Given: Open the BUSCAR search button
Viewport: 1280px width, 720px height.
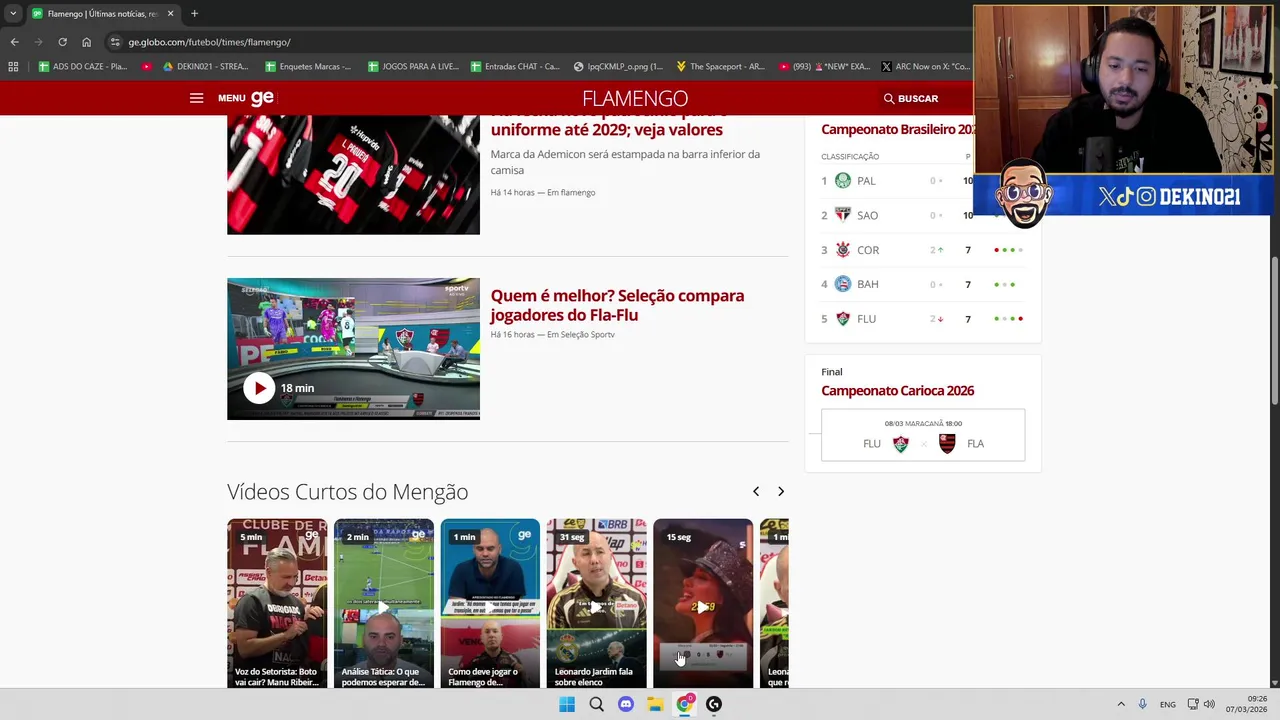Looking at the screenshot, I should pos(911,98).
